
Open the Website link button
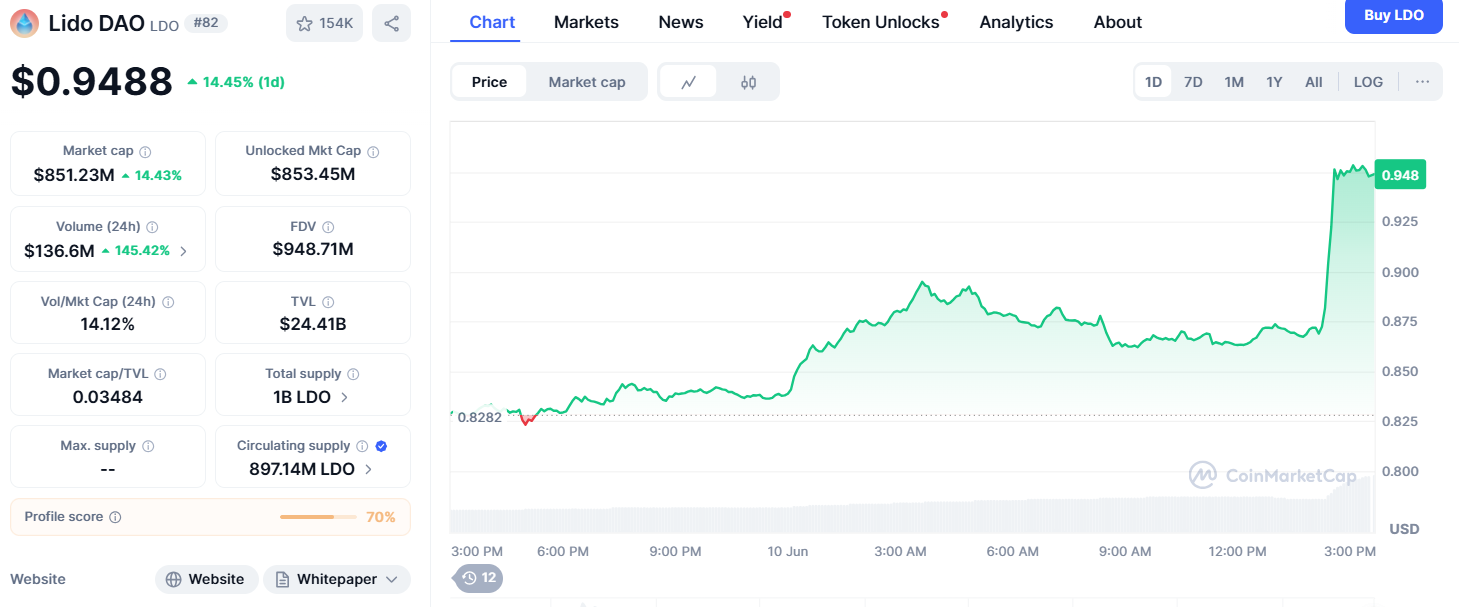pyautogui.click(x=206, y=579)
